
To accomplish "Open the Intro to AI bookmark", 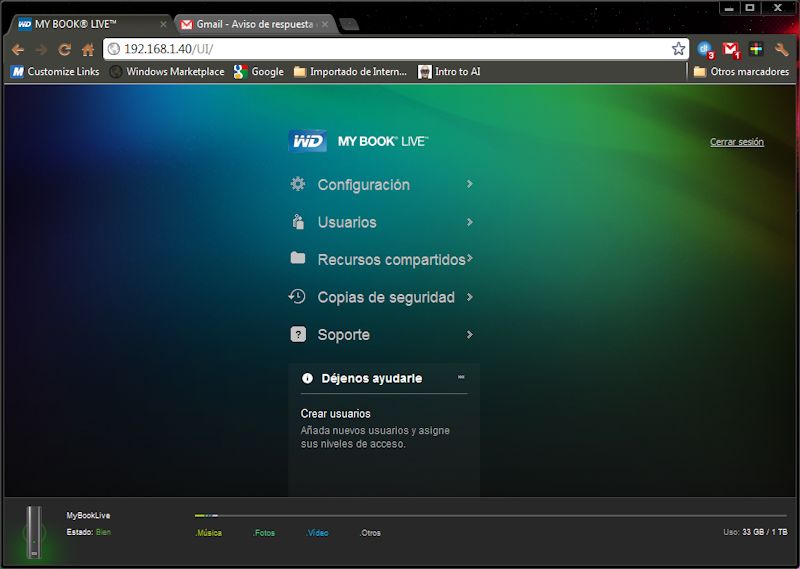I will click(449, 71).
